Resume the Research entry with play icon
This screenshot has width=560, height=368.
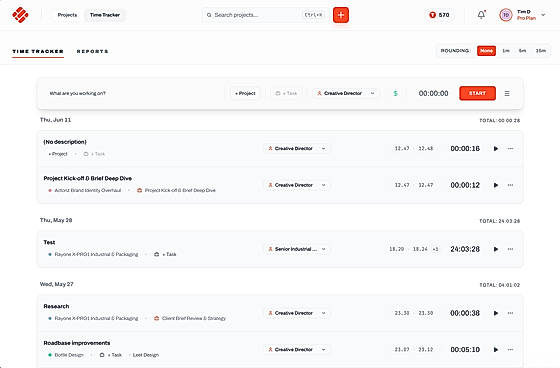click(x=496, y=313)
